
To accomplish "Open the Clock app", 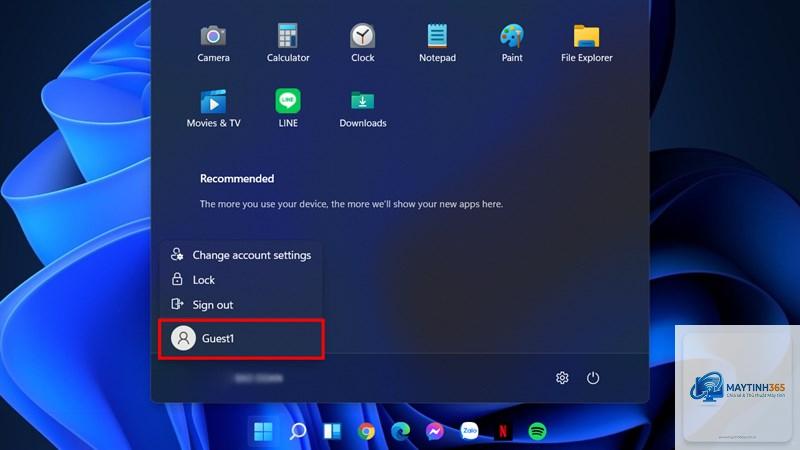I will point(362,43).
